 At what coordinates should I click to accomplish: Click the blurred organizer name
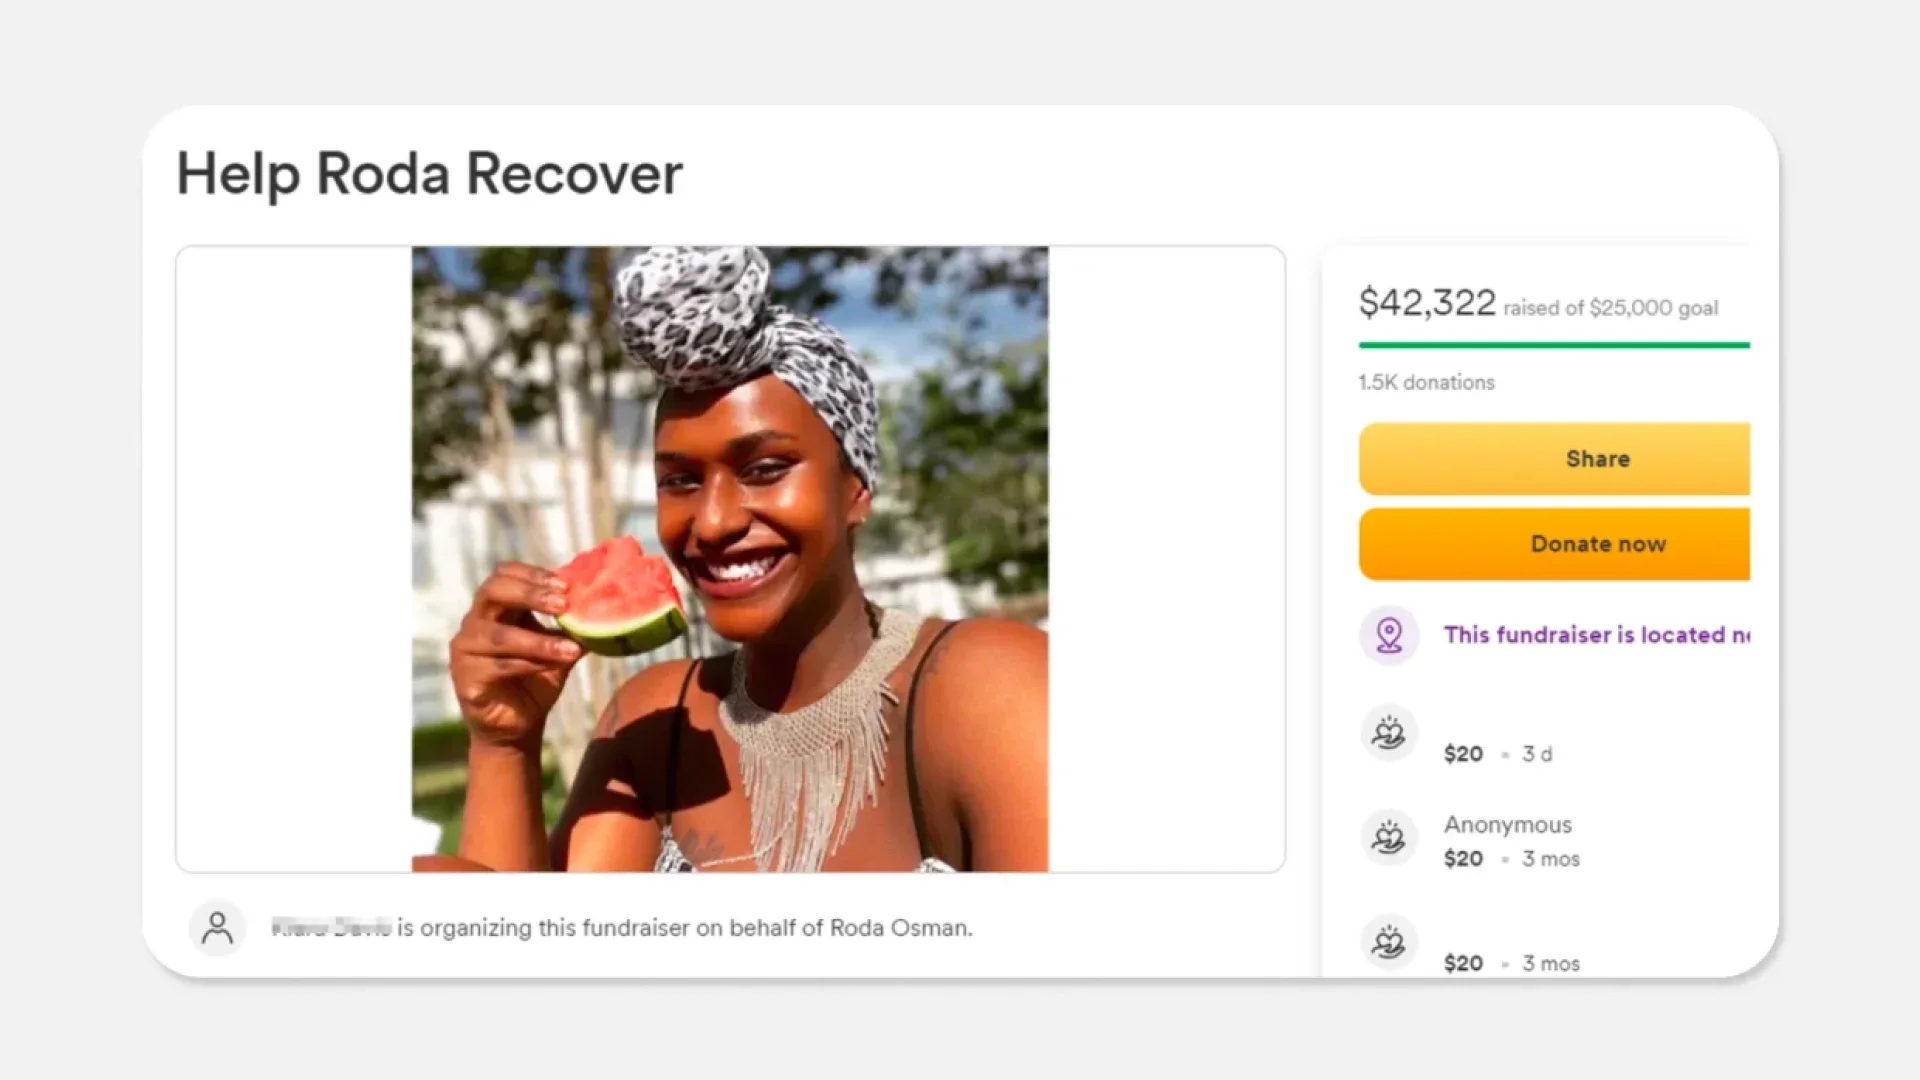point(331,928)
